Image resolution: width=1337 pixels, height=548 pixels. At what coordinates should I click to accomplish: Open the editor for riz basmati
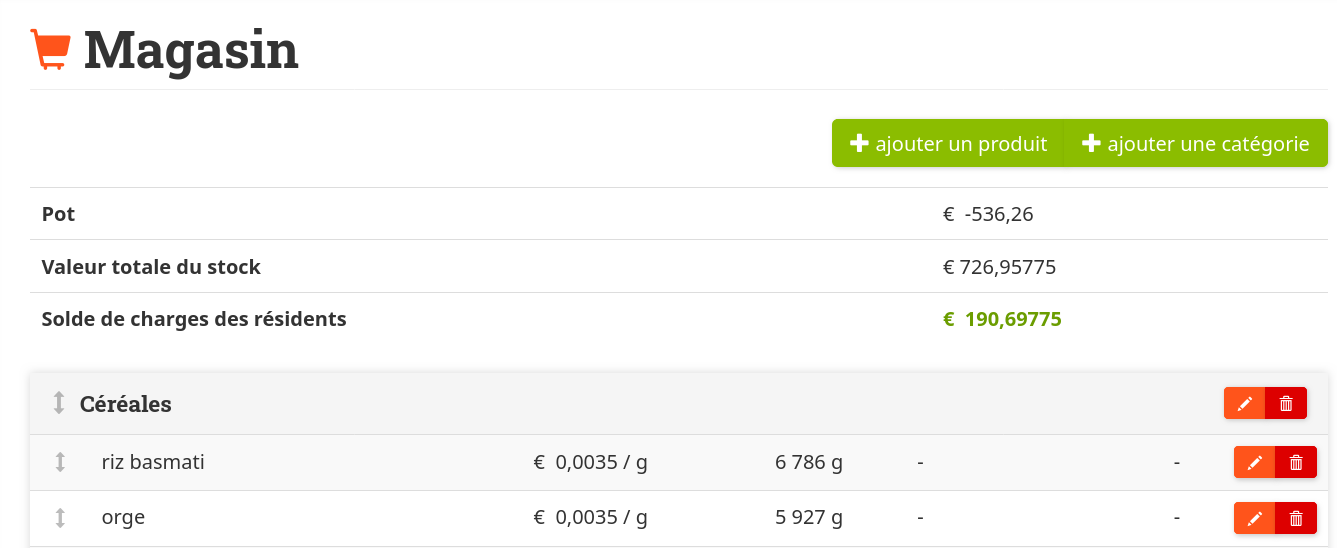pyautogui.click(x=1254, y=462)
